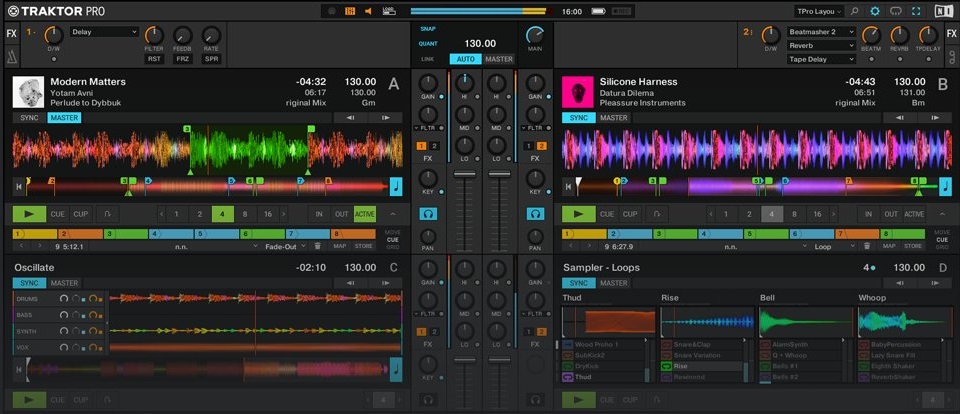Select GRID tab in Deck B advanced panel
The width and height of the screenshot is (960, 414).
point(942,247)
